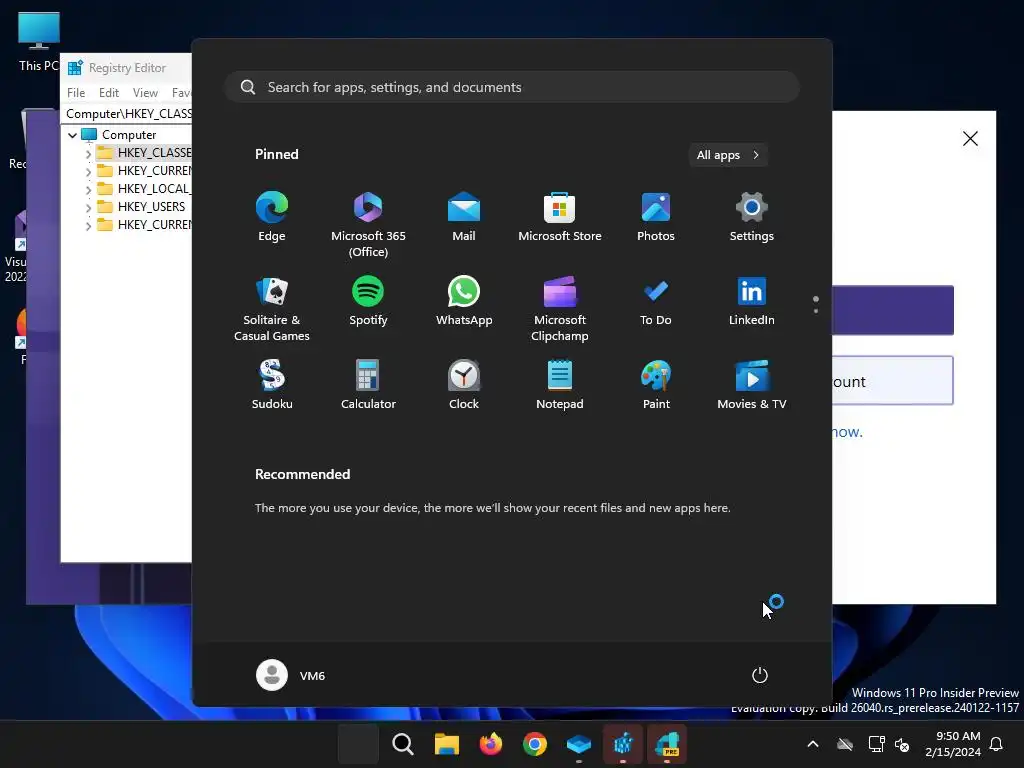The image size is (1024, 768).
Task: Open LinkedIn
Action: point(752,301)
